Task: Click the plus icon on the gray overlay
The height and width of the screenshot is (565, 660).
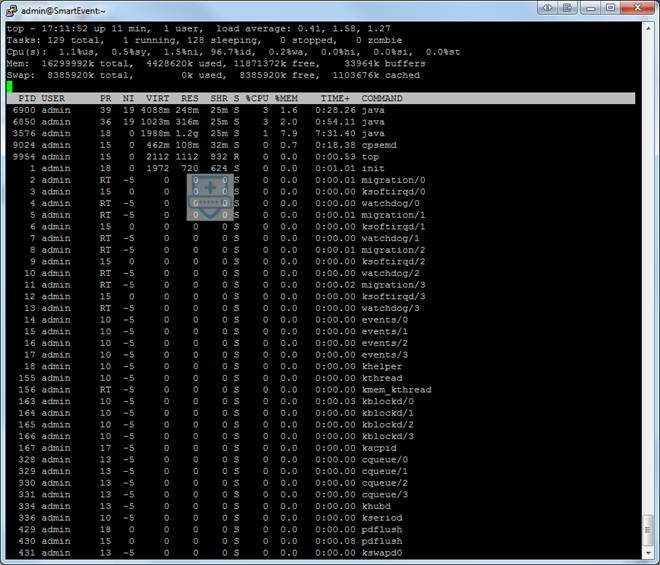Action: tap(210, 188)
